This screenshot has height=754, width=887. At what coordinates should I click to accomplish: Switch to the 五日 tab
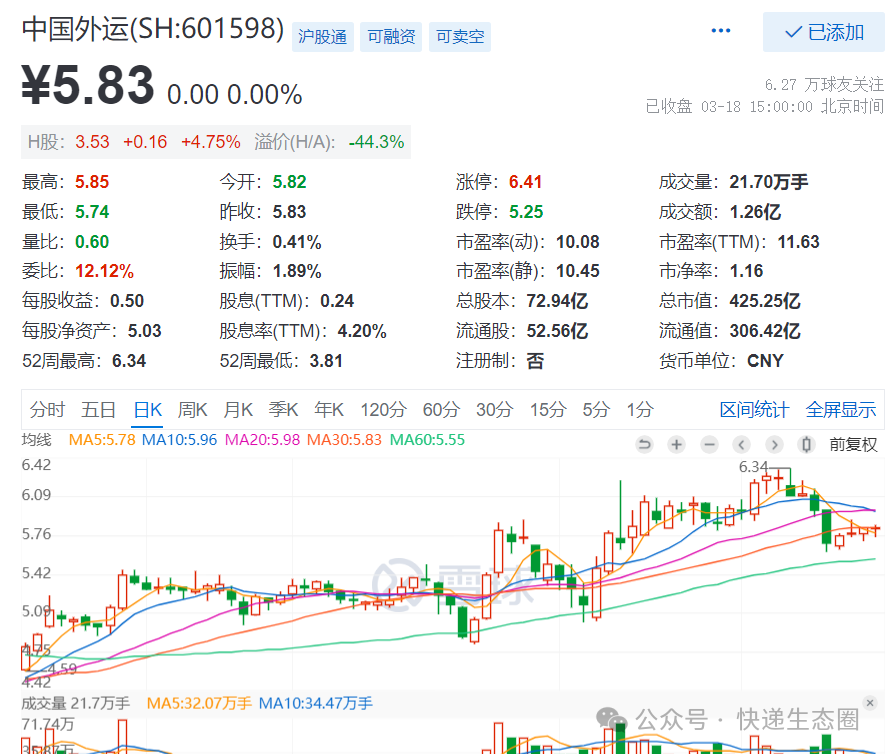98,410
